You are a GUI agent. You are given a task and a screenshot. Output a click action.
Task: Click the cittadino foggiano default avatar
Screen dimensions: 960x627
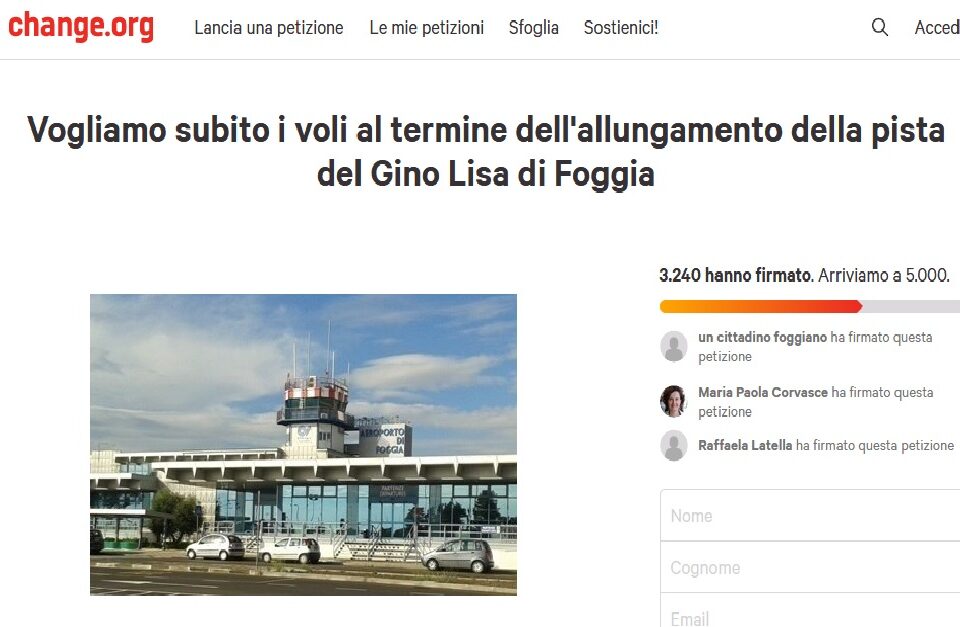pyautogui.click(x=673, y=346)
